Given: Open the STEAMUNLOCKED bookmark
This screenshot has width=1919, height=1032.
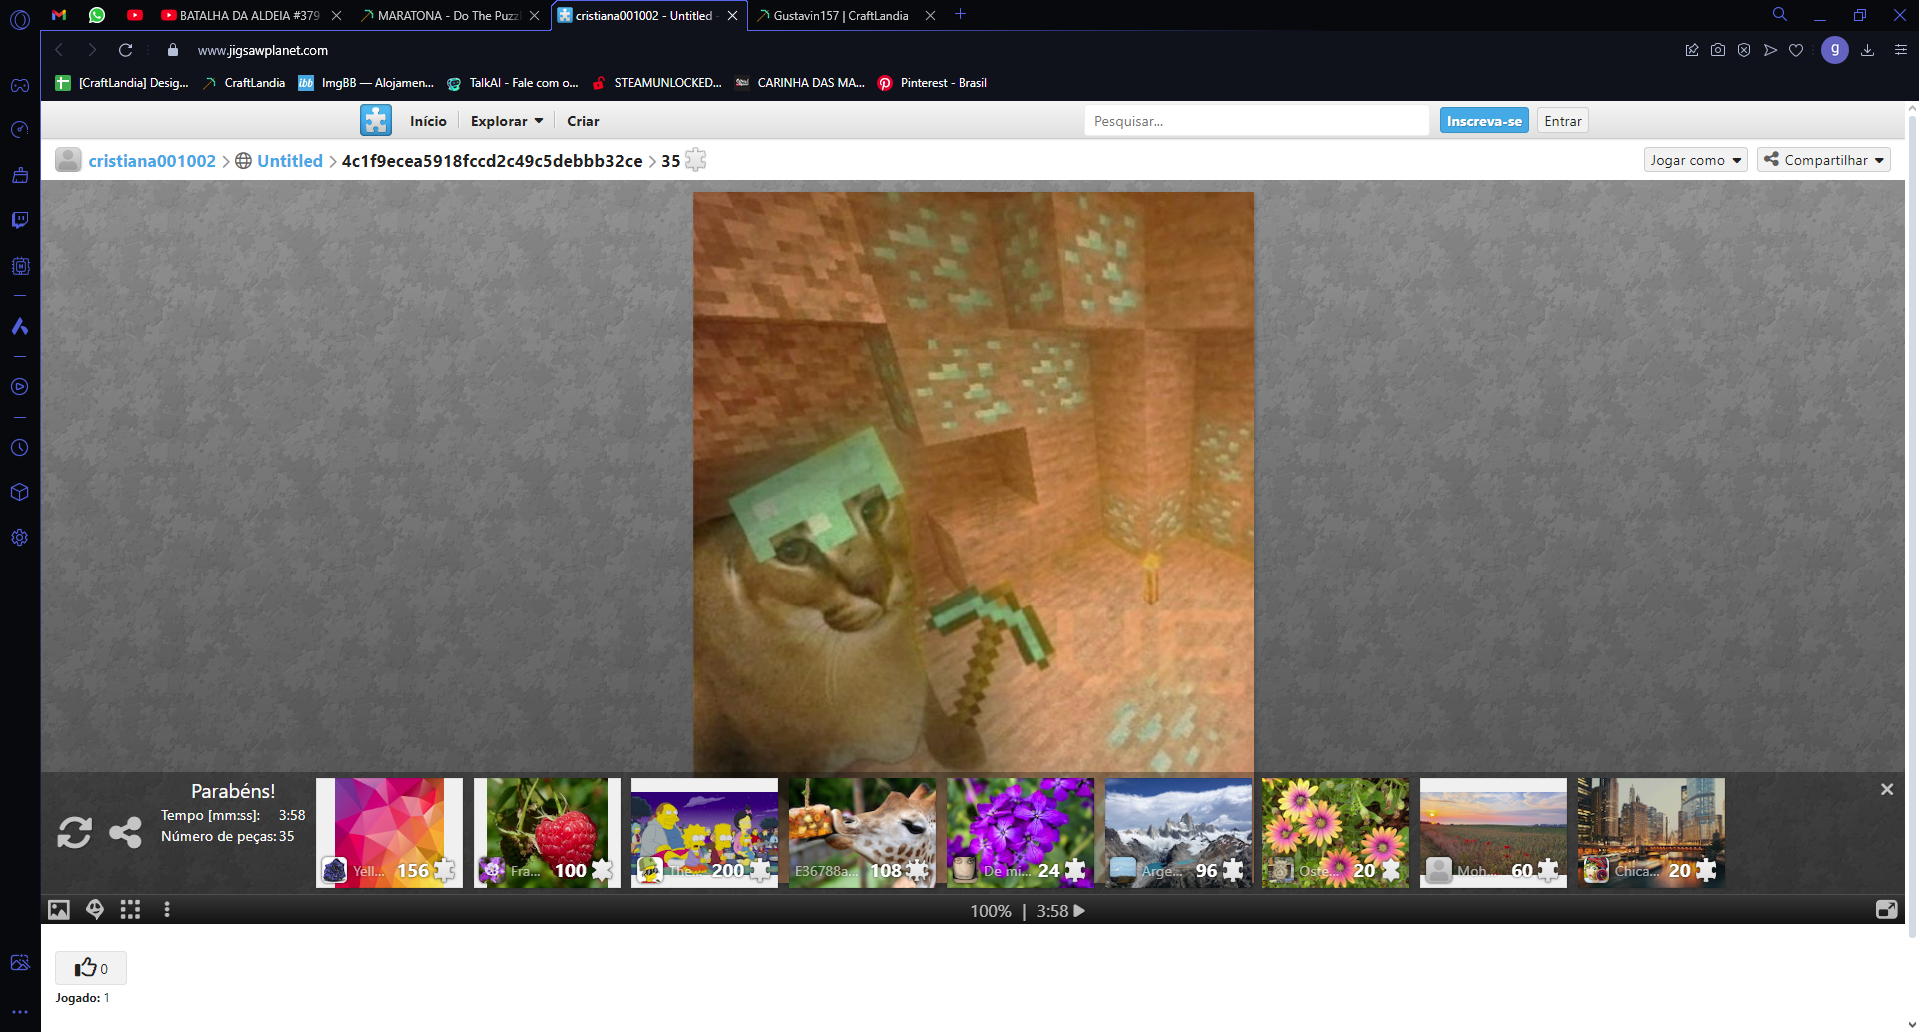Looking at the screenshot, I should [x=657, y=83].
